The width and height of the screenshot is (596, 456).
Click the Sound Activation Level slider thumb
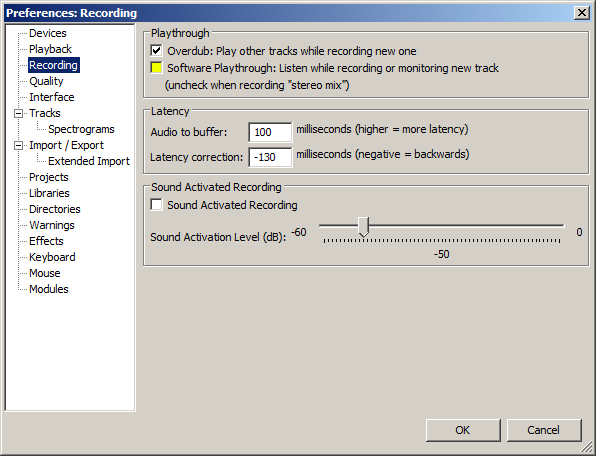tap(364, 227)
